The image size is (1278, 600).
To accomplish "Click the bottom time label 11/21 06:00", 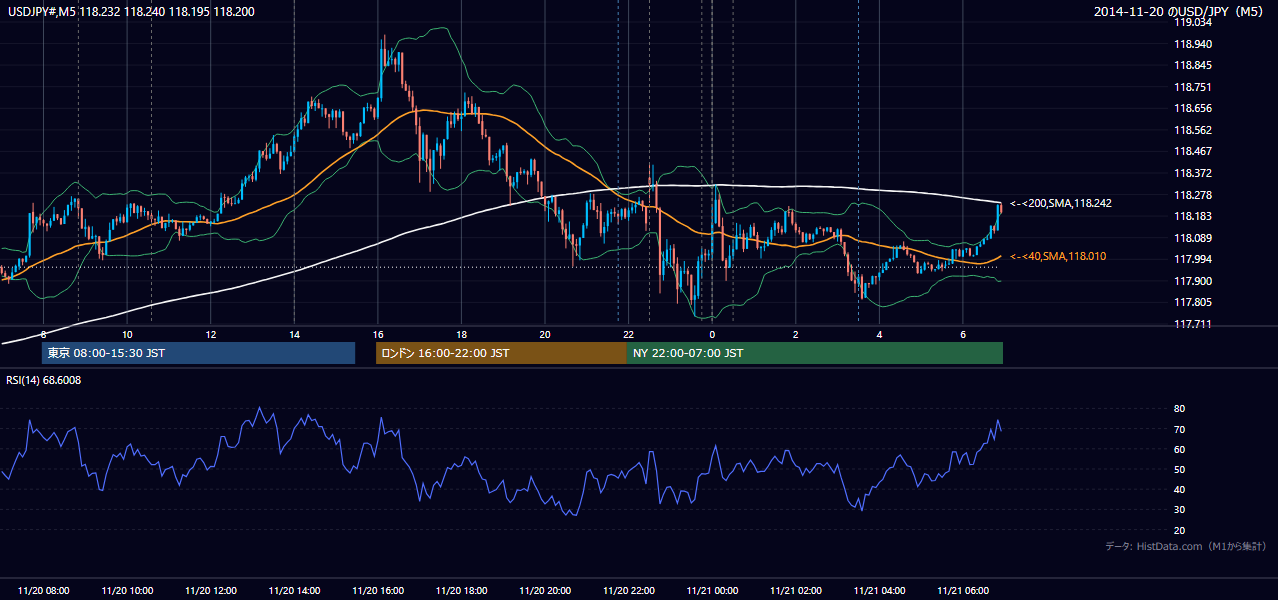I will point(962,591).
